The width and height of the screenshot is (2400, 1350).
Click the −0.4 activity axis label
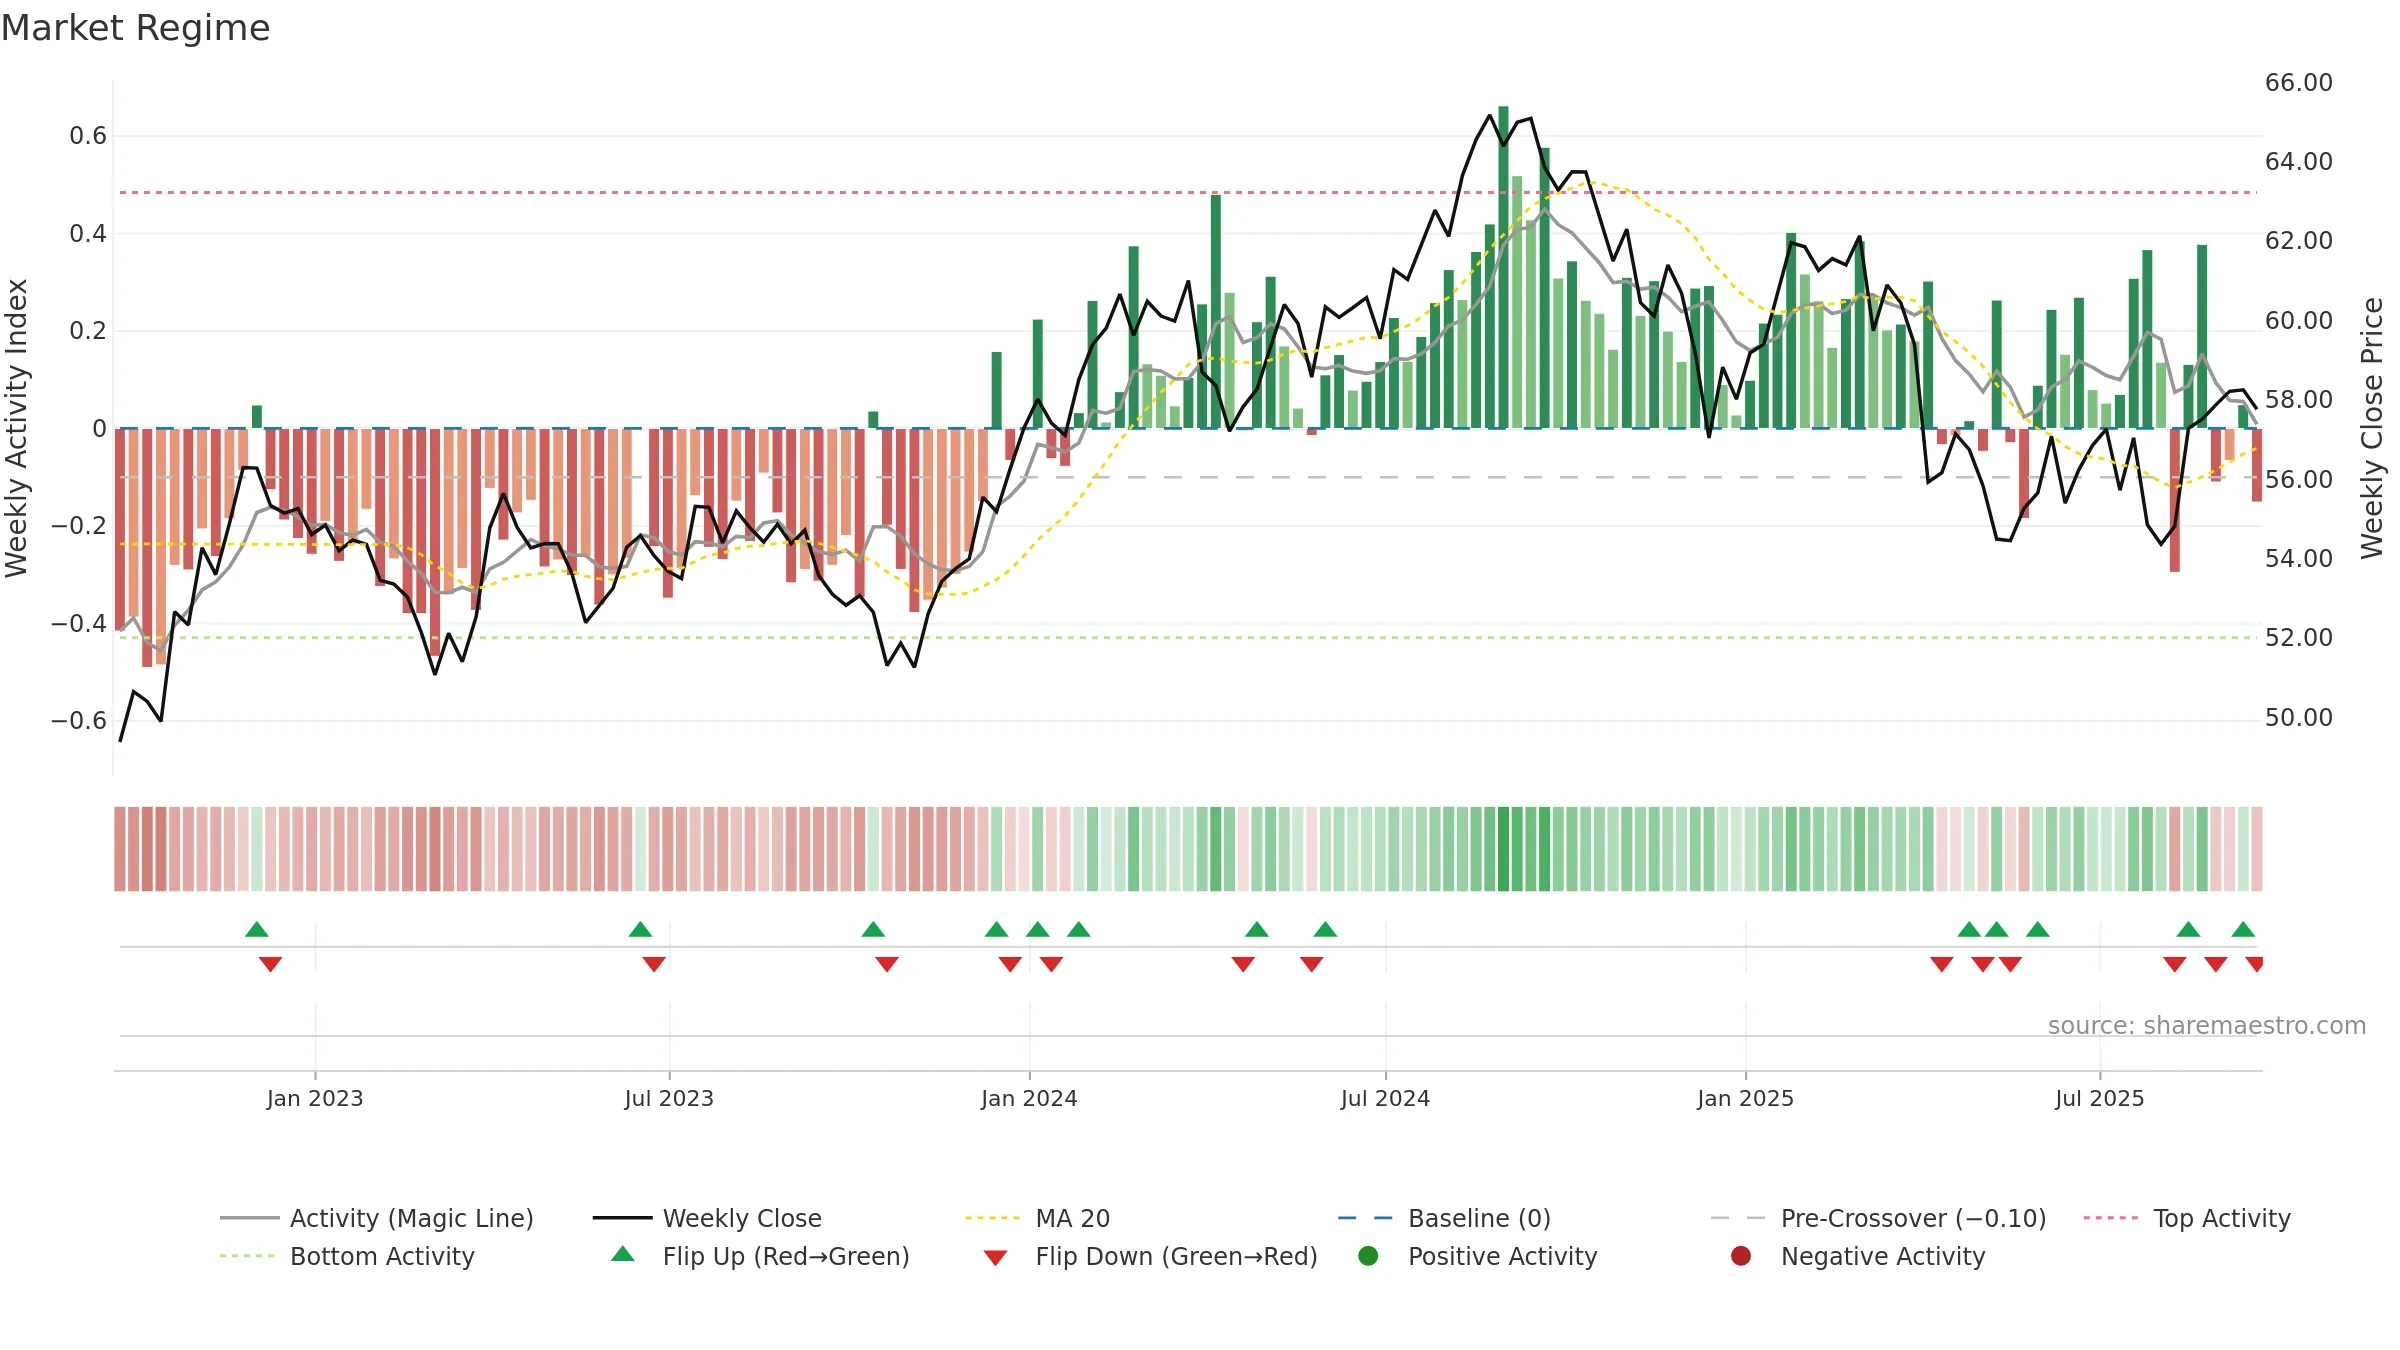click(x=78, y=624)
